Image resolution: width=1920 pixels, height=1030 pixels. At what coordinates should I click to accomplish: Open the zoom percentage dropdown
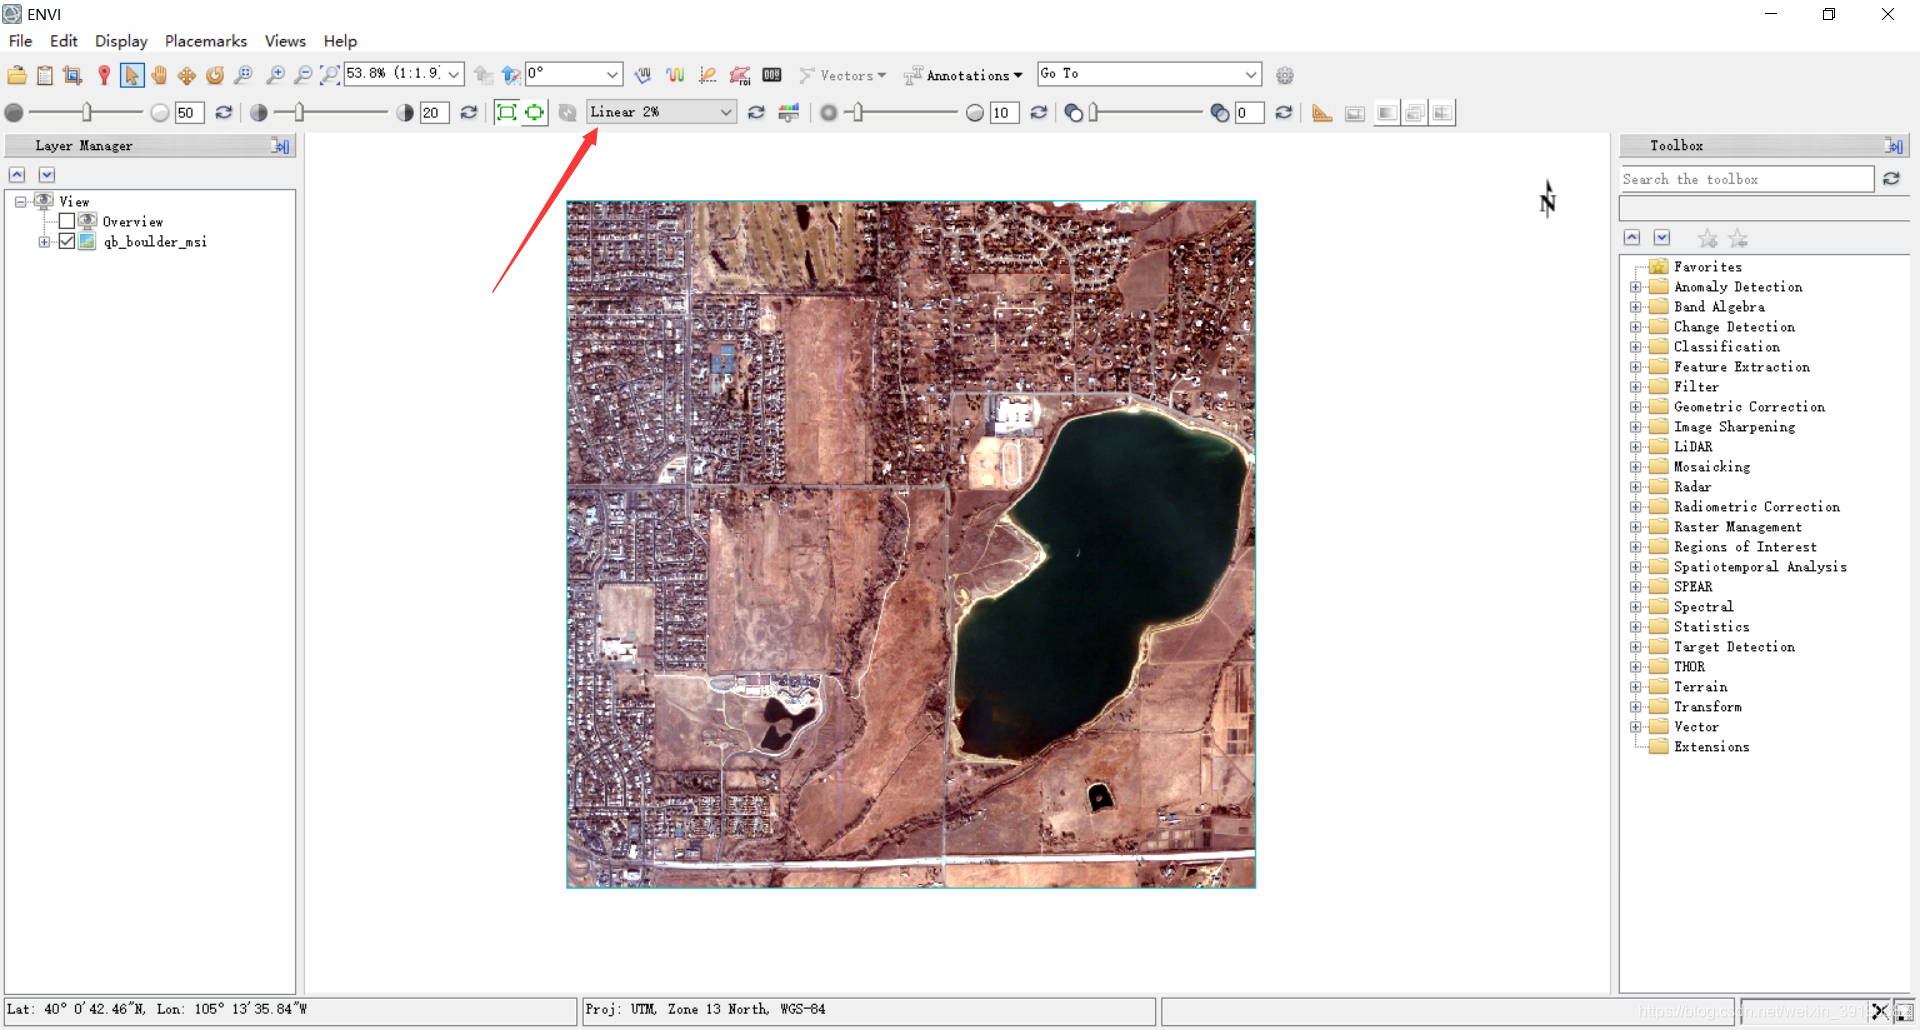[454, 74]
